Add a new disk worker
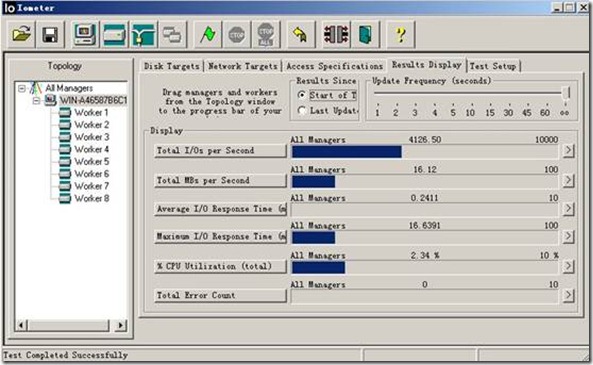This screenshot has height=365, width=593. pyautogui.click(x=114, y=35)
